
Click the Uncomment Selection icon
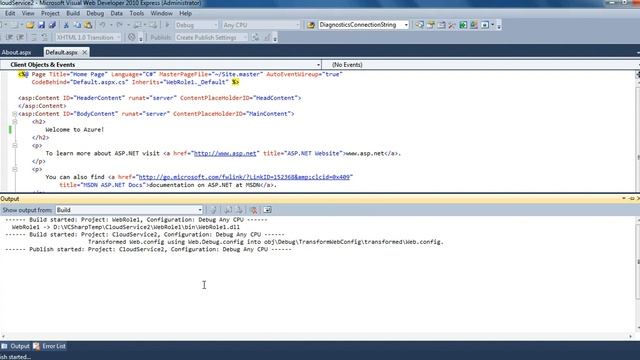pos(44,38)
